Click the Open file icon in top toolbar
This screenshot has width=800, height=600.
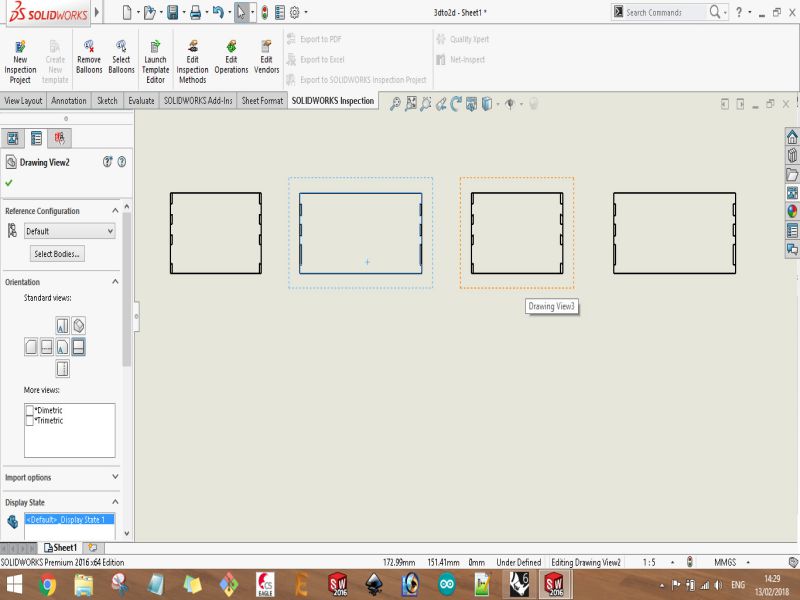click(149, 12)
